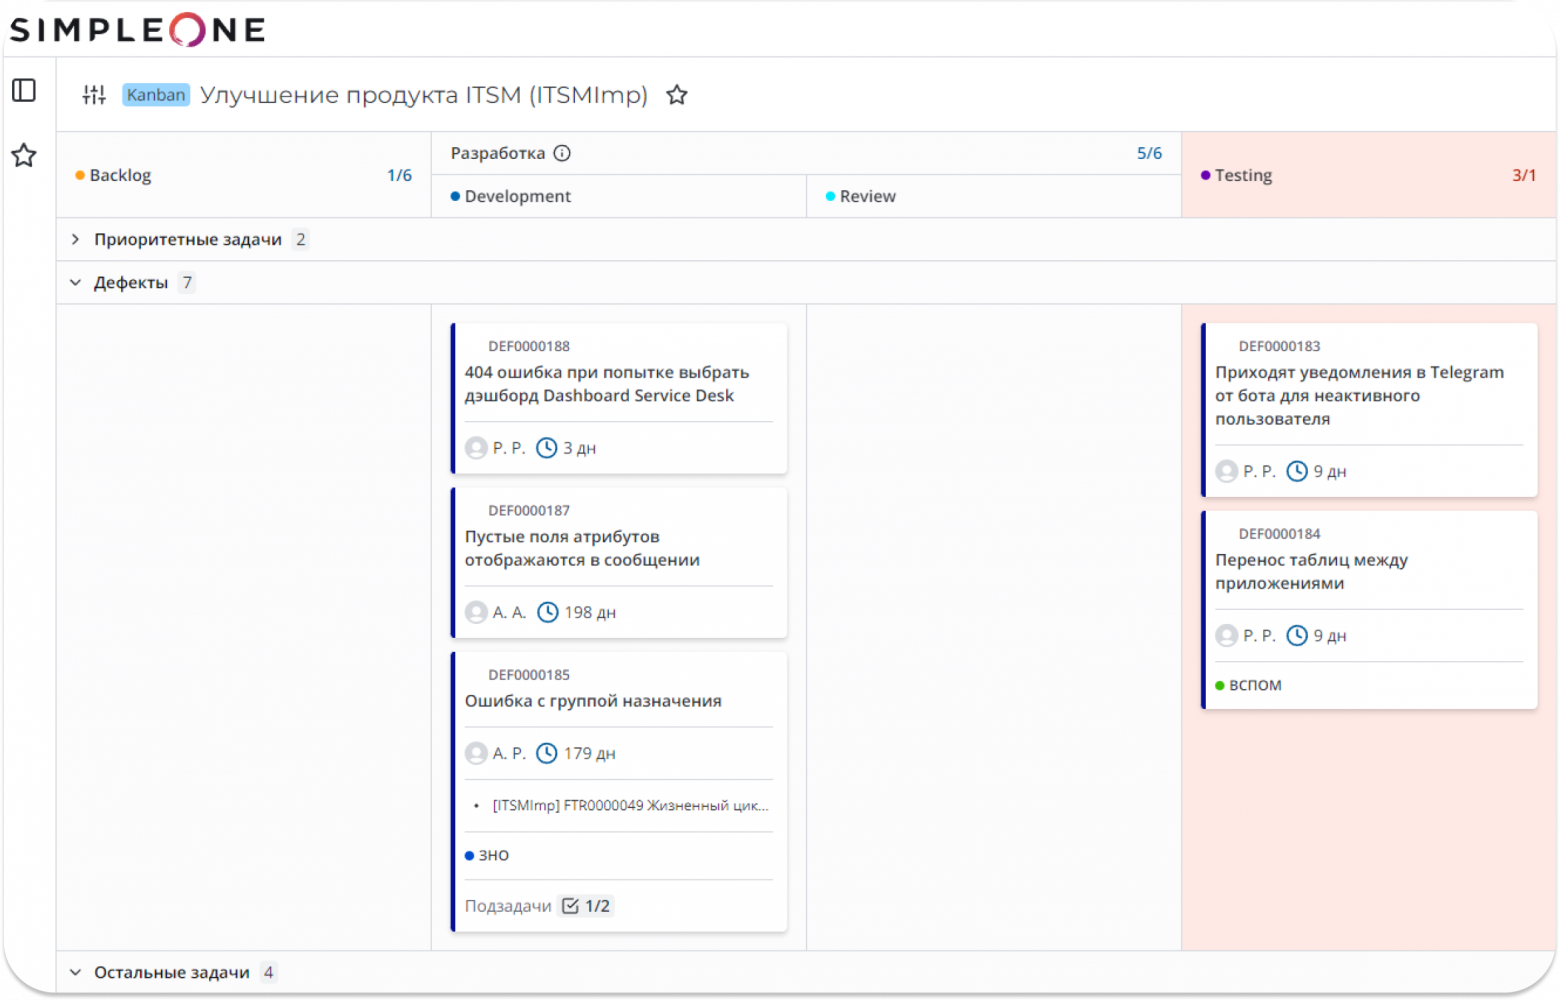Click the sidebar collapse icon top left

point(24,90)
